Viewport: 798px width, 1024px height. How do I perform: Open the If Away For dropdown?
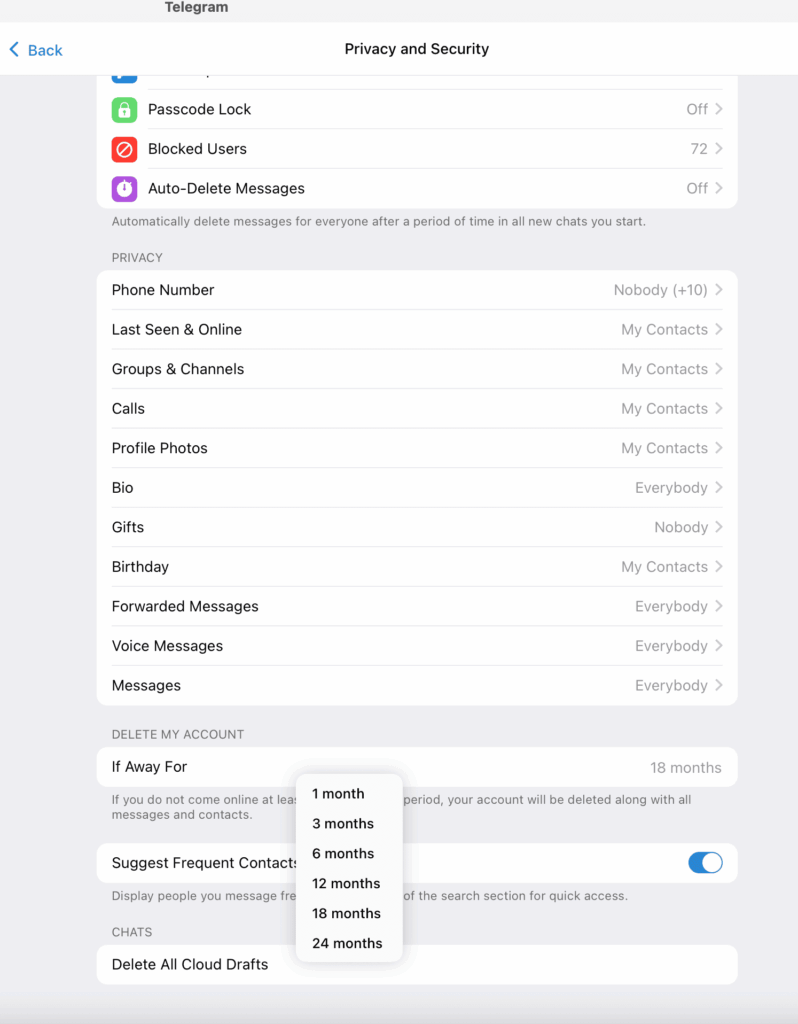[685, 768]
